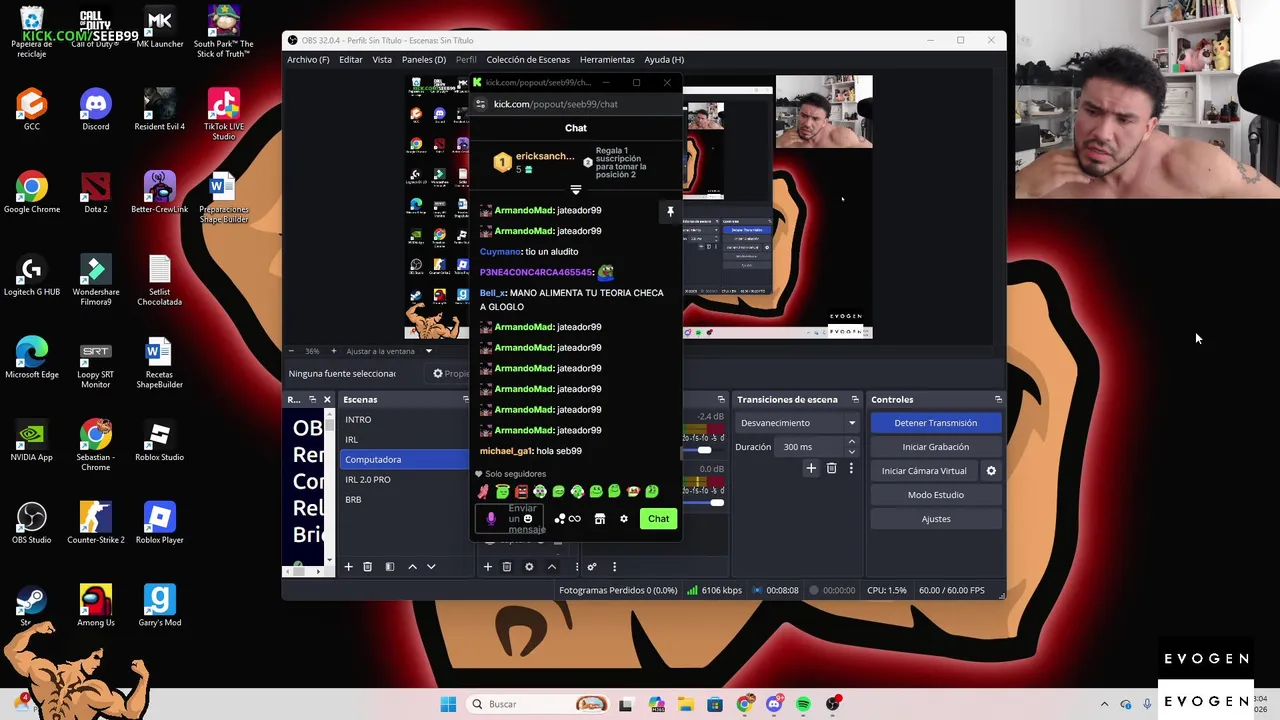Open transition properties kebab menu
The height and width of the screenshot is (720, 1280).
click(x=851, y=468)
